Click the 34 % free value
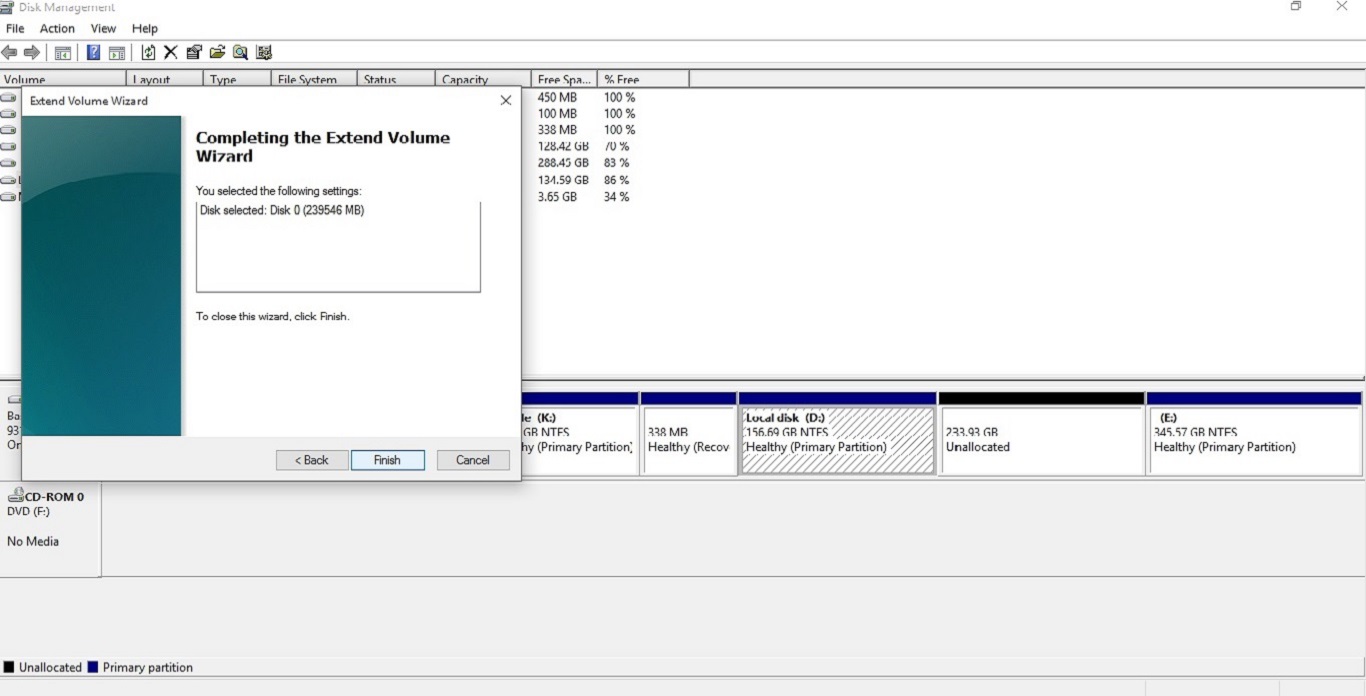The height and width of the screenshot is (696, 1366). pyautogui.click(x=616, y=197)
